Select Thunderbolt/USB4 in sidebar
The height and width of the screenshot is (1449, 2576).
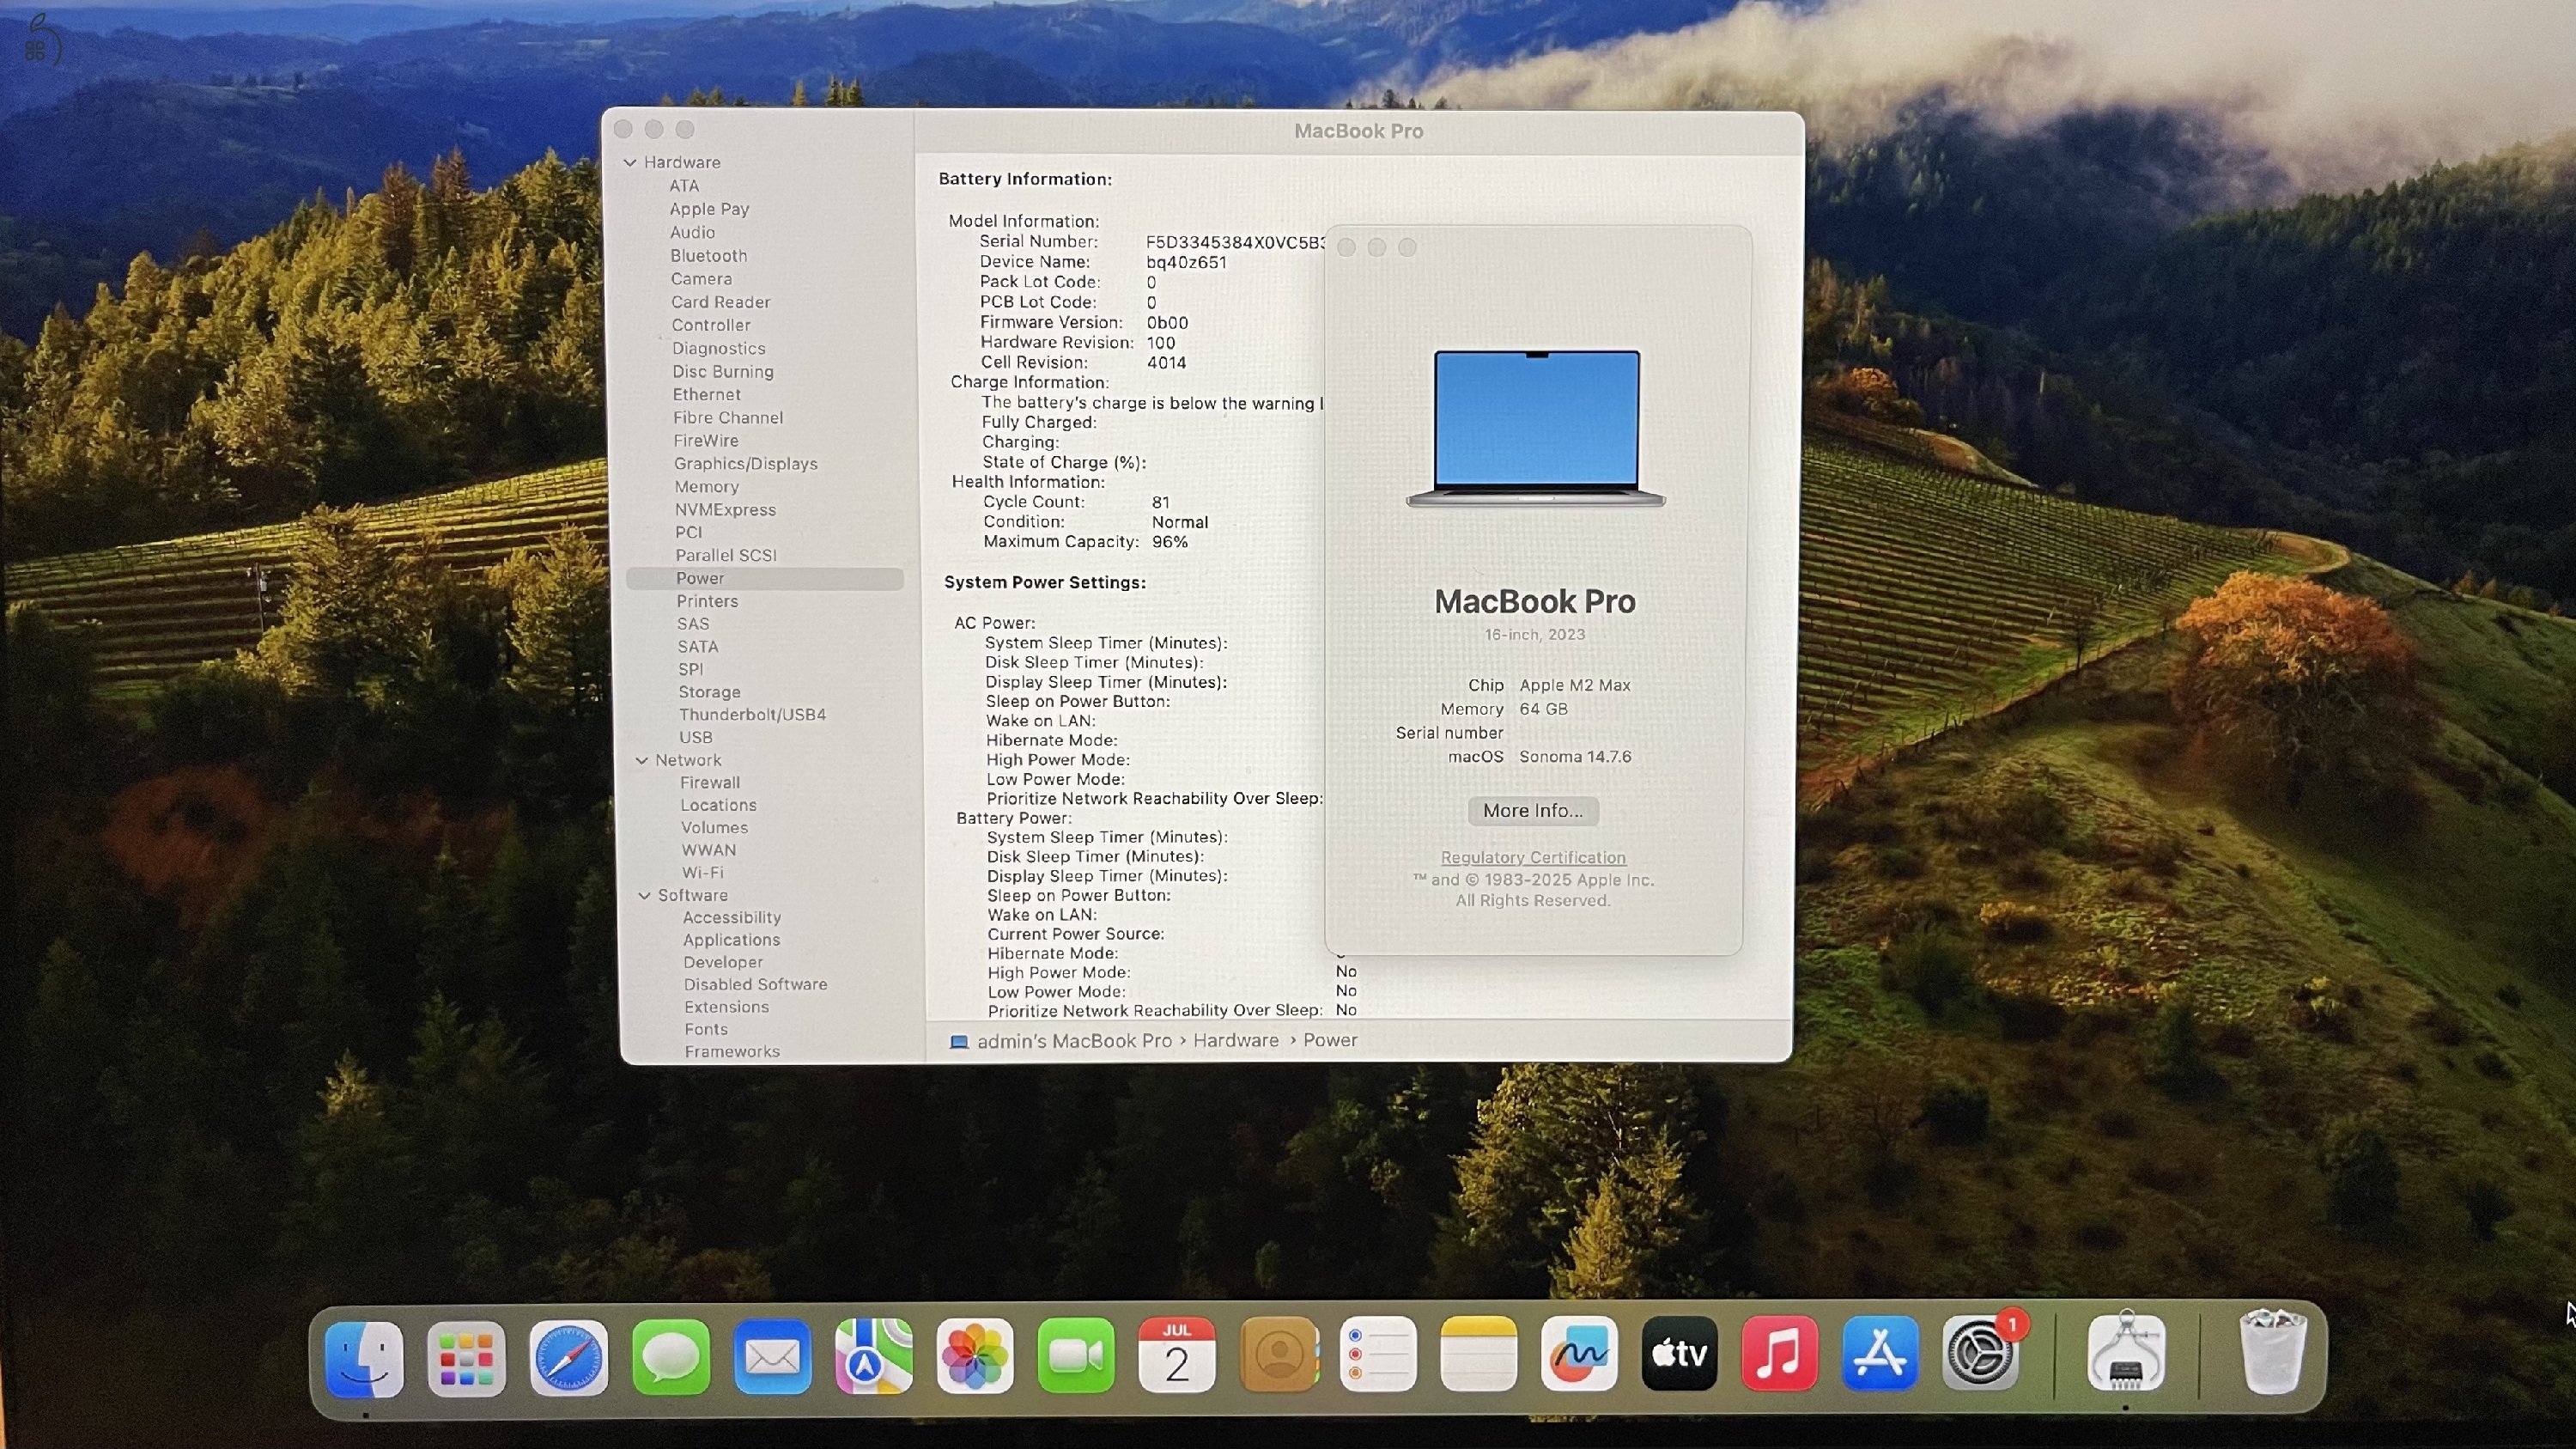click(752, 715)
